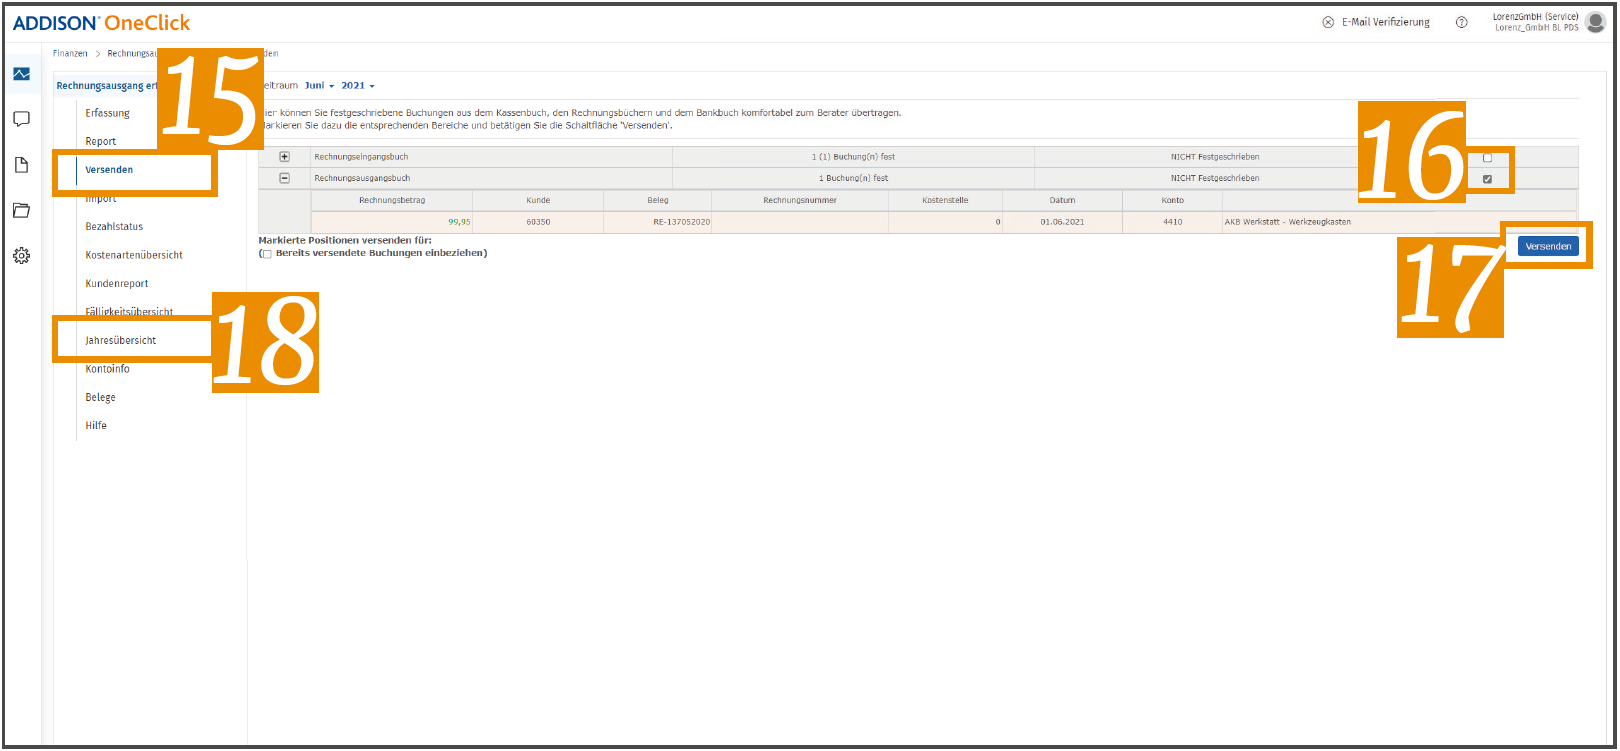This screenshot has width=1620, height=751.
Task: Click the help question mark icon
Action: [1462, 22]
